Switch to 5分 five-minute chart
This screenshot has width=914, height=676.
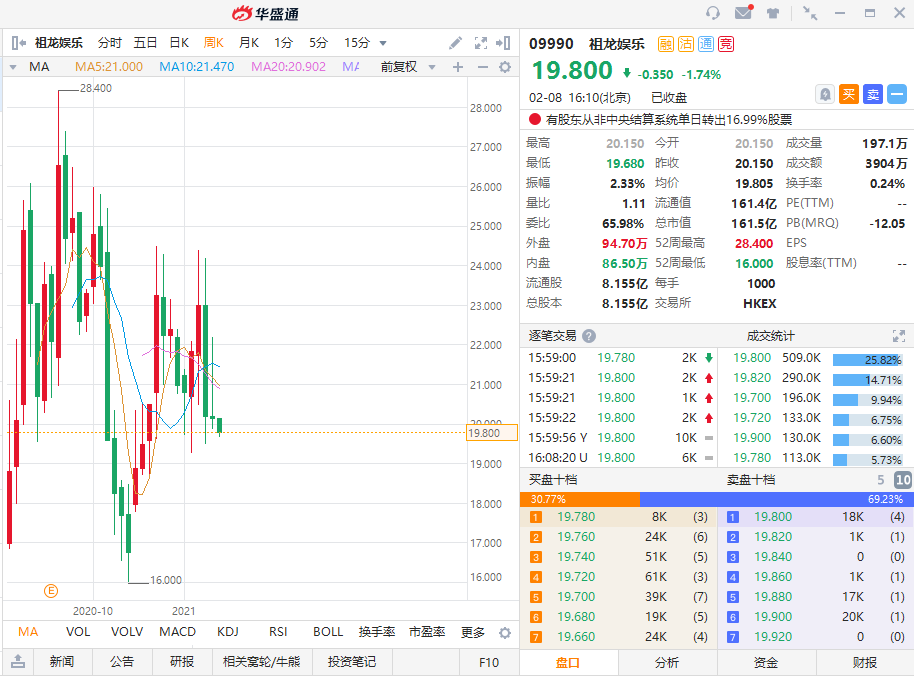click(x=318, y=43)
